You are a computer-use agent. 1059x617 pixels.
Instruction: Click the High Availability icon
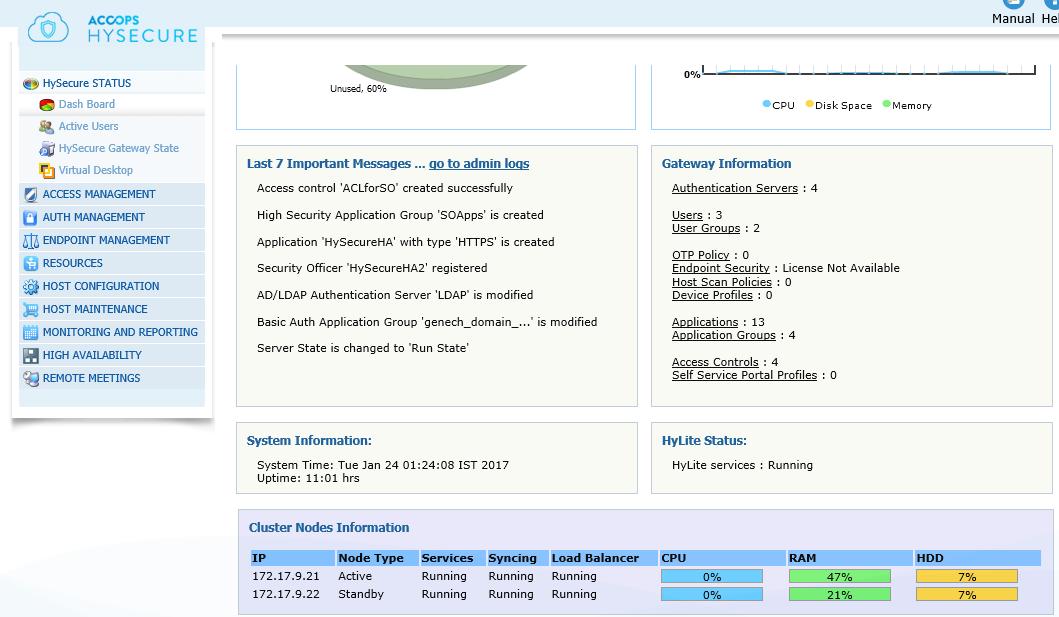(30, 356)
